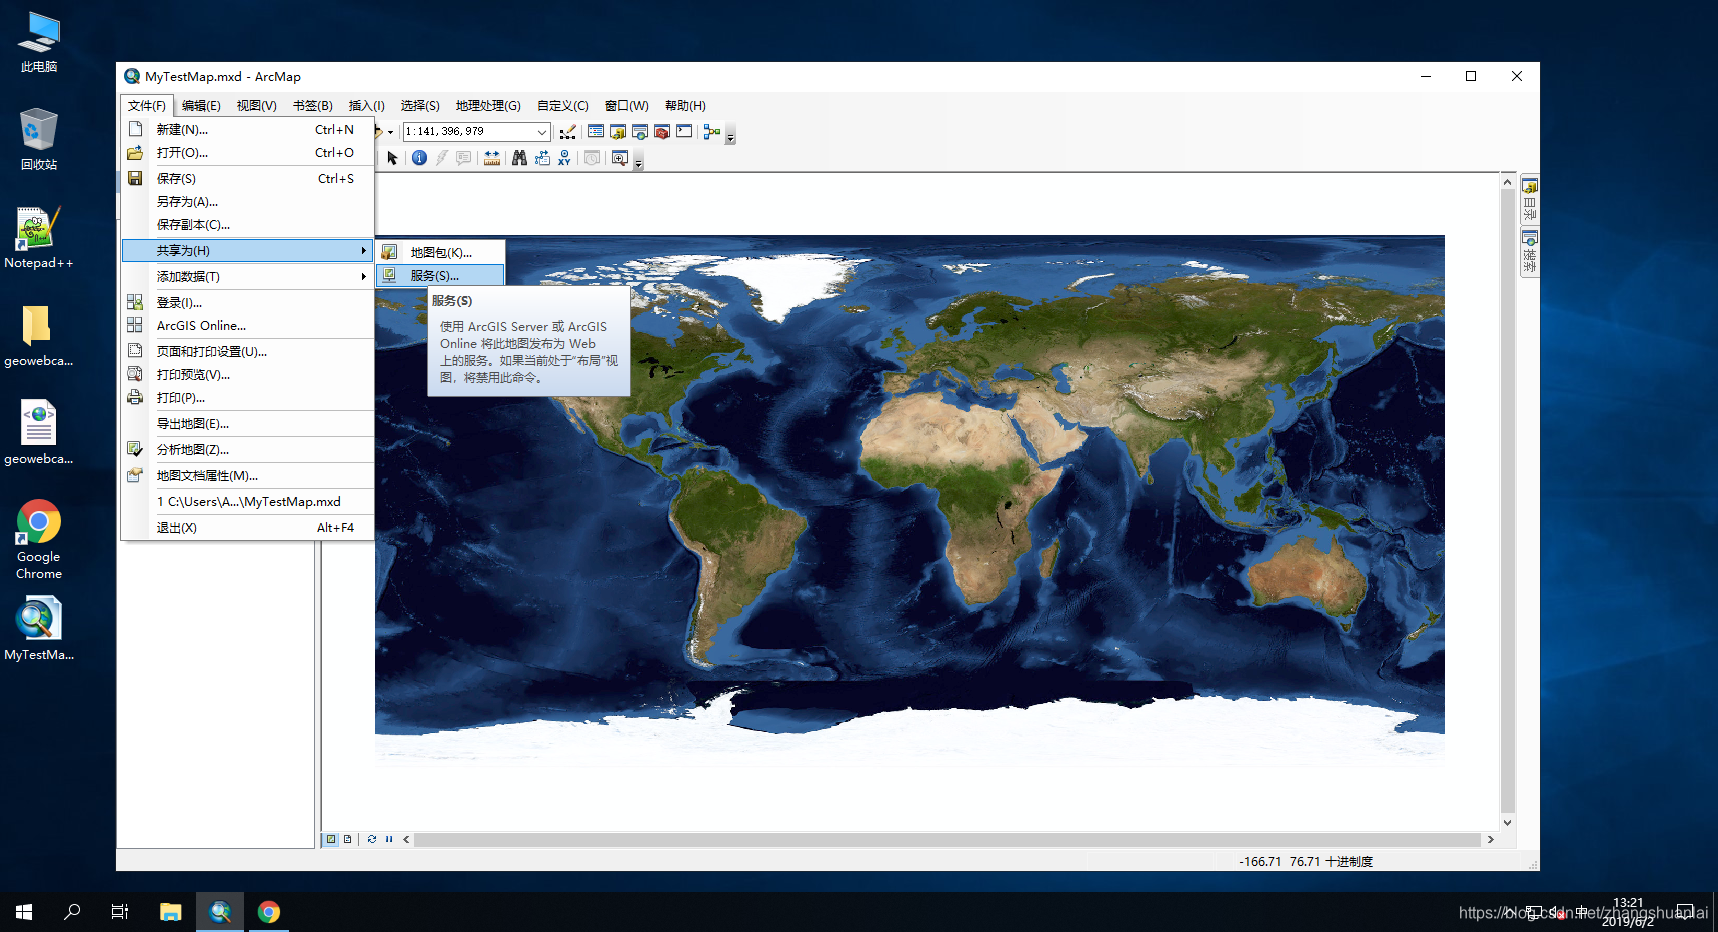The width and height of the screenshot is (1718, 932).
Task: Click the Time Slider icon
Action: [592, 158]
